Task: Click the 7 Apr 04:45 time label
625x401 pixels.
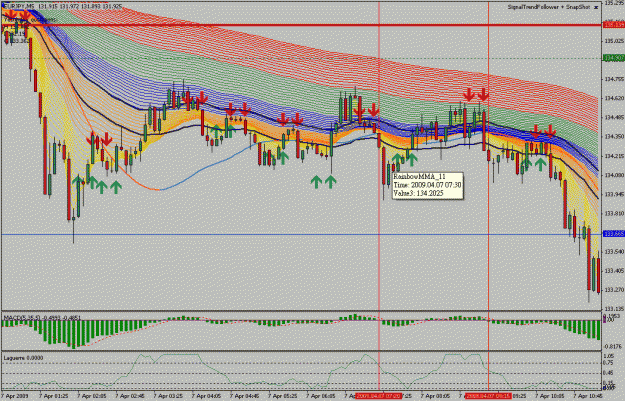Action: click(246, 396)
